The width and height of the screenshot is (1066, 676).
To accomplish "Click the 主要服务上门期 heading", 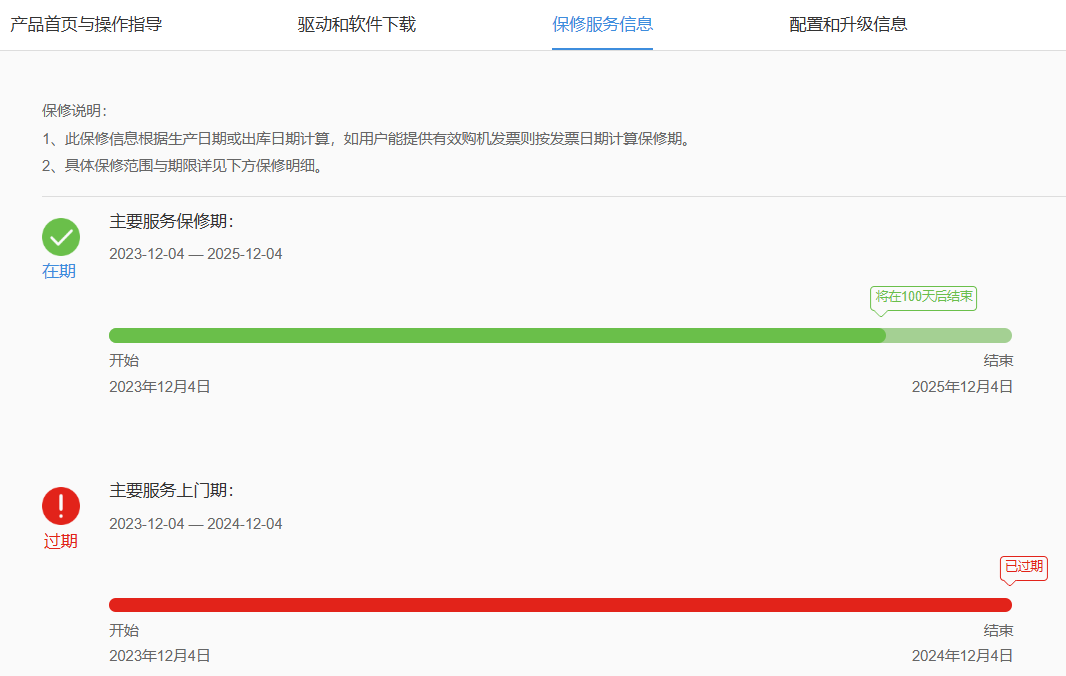I will click(x=171, y=490).
